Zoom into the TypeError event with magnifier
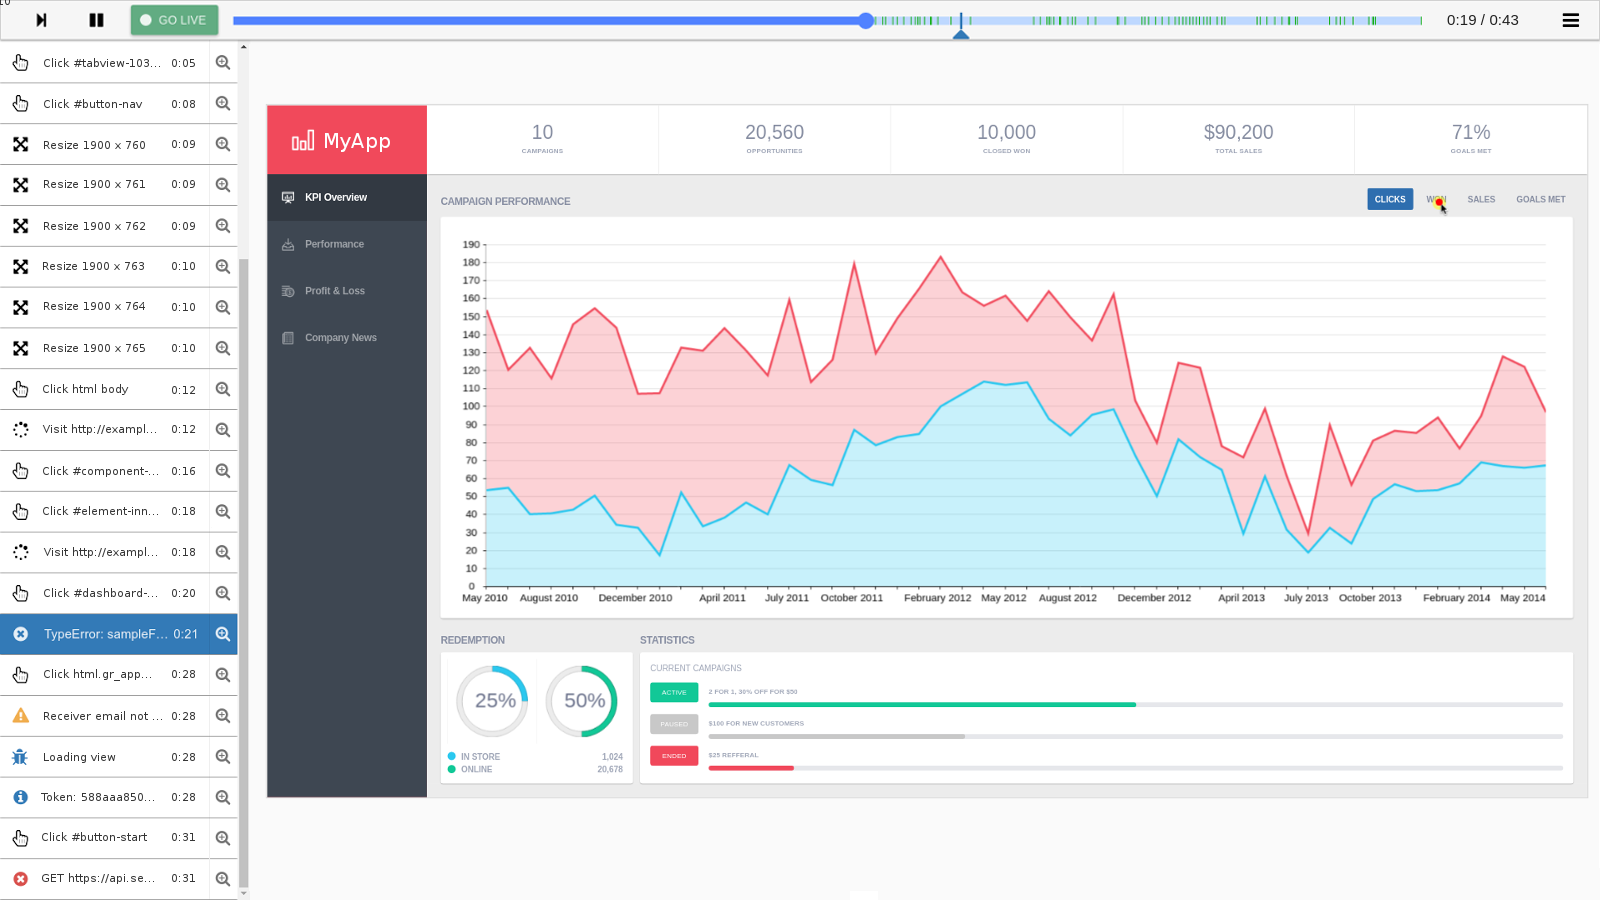 tap(223, 634)
